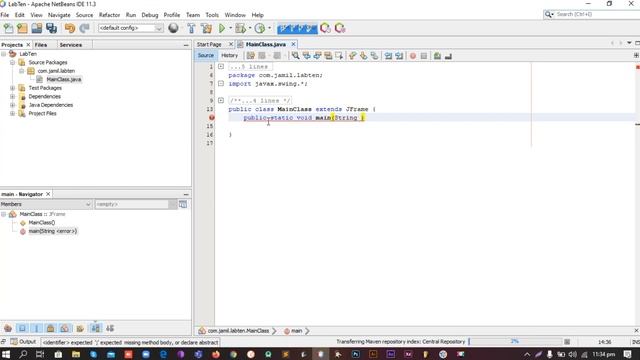The image size is (640, 360).
Task: Select the Source view button
Action: [x=205, y=56]
